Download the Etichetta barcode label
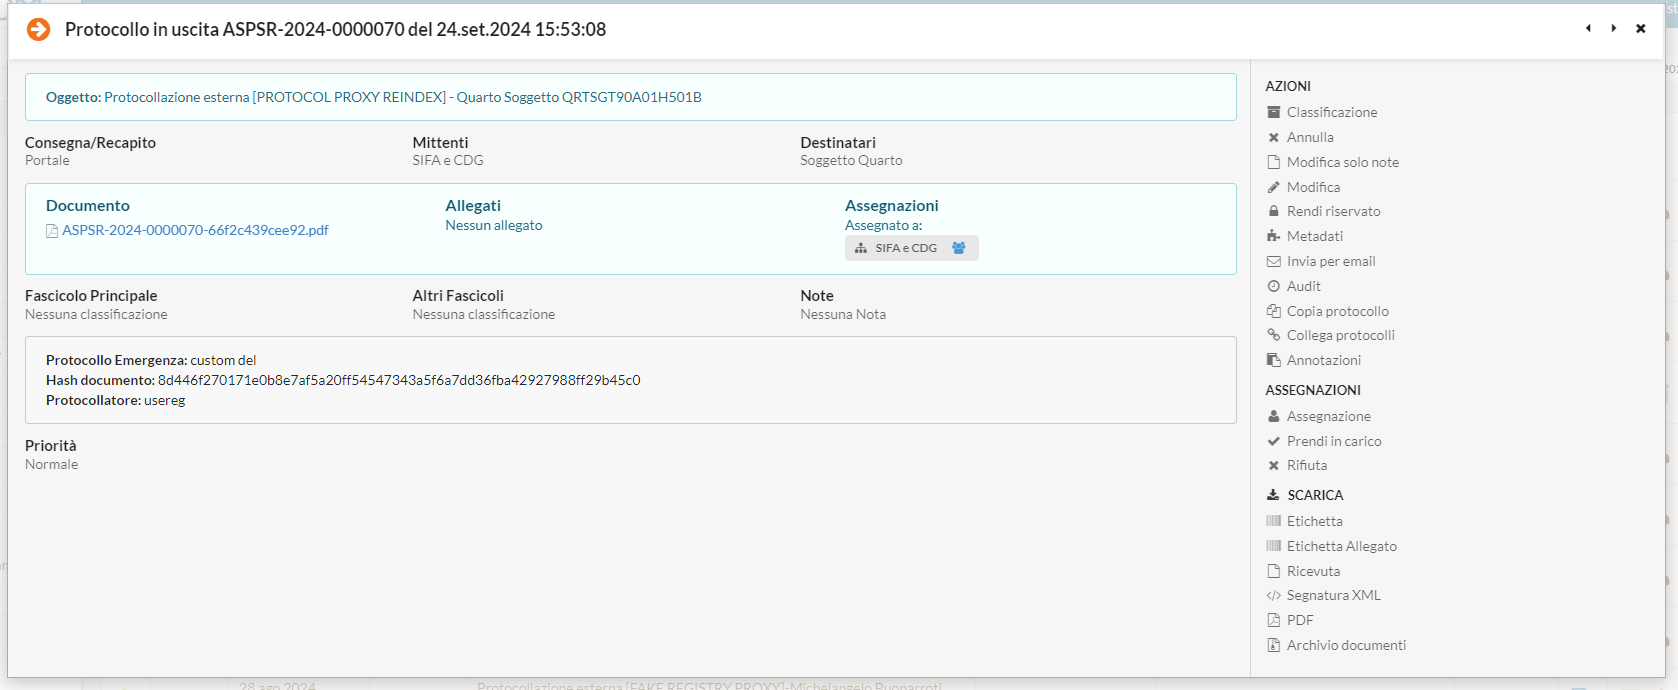The width and height of the screenshot is (1678, 690). pos(1314,521)
